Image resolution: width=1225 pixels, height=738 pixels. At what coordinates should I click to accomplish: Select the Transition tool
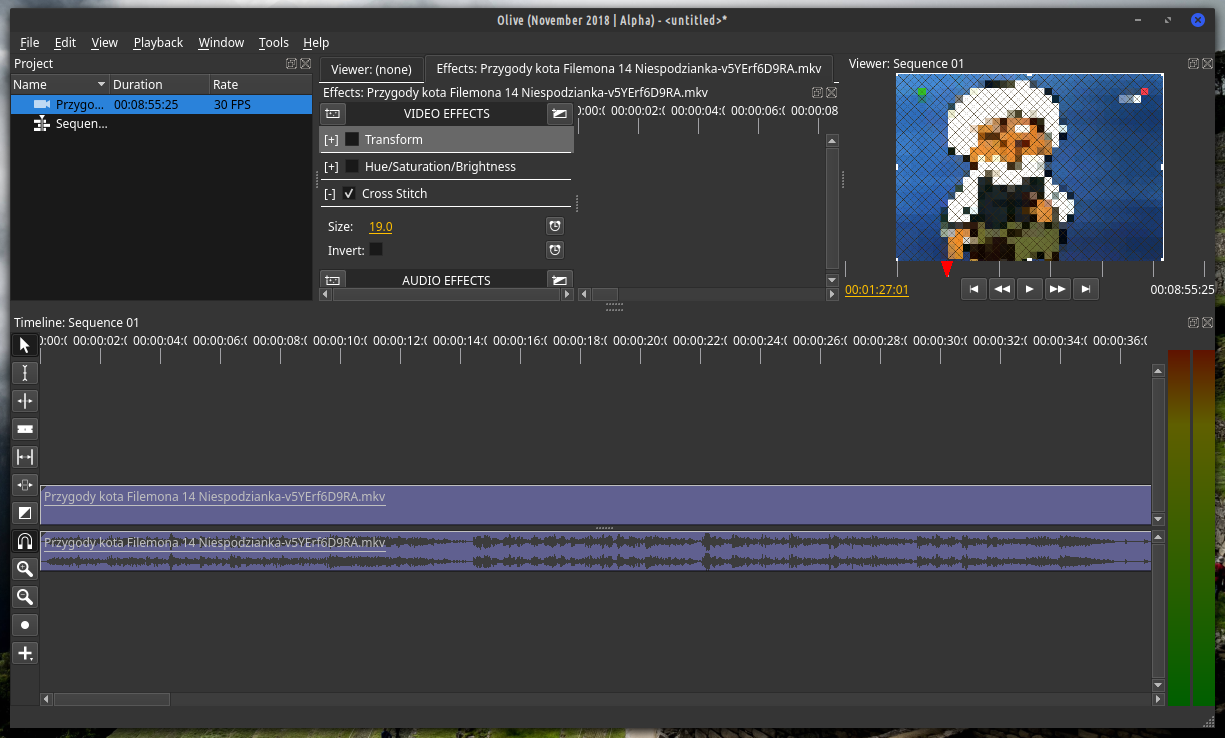(25, 513)
